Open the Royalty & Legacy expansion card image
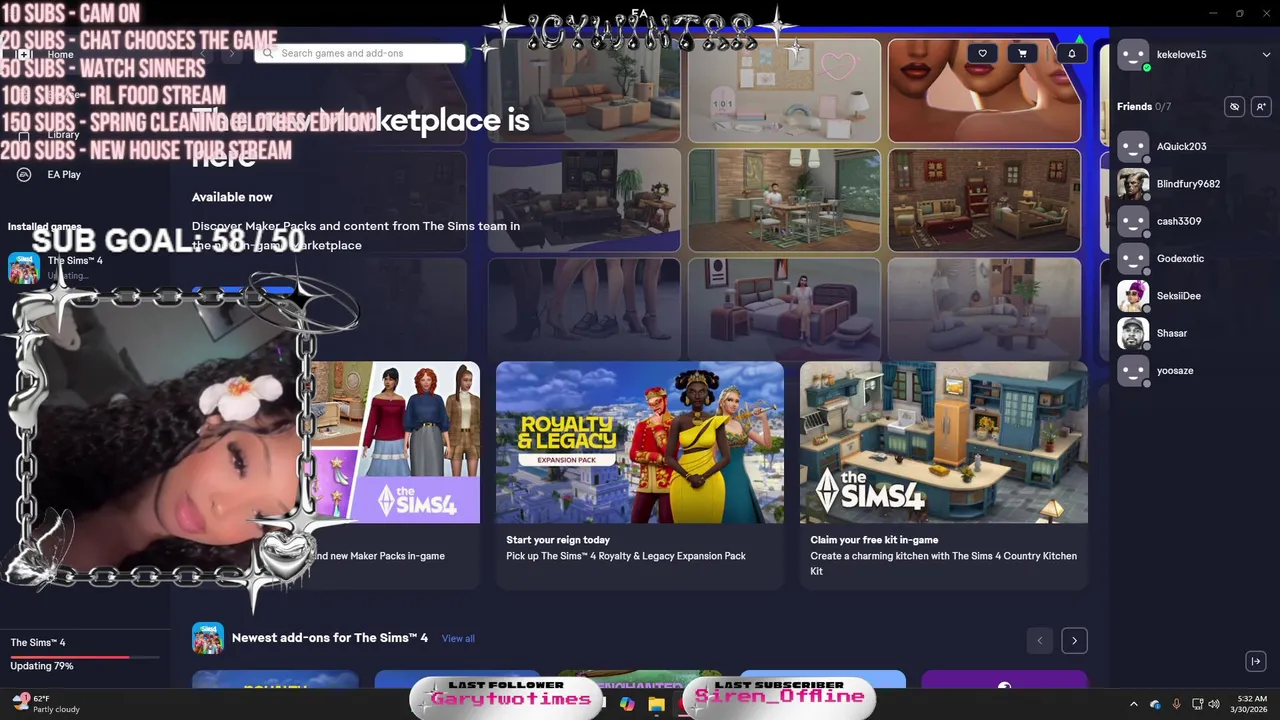 coord(640,442)
